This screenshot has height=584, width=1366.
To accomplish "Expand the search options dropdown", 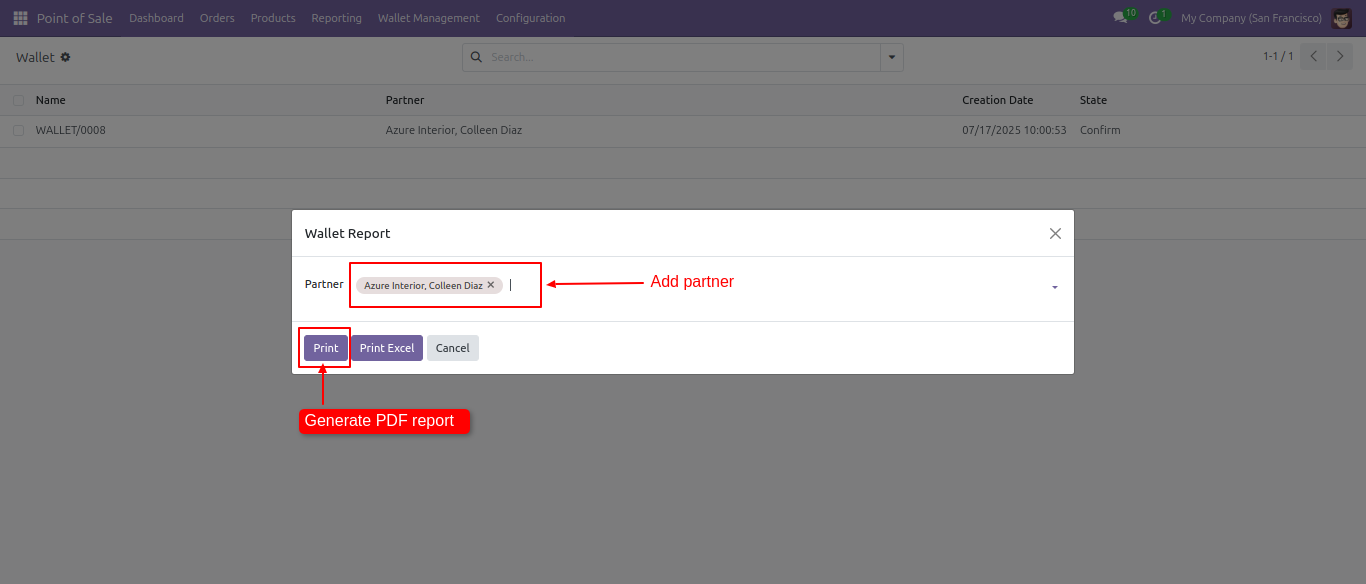I will pyautogui.click(x=892, y=58).
